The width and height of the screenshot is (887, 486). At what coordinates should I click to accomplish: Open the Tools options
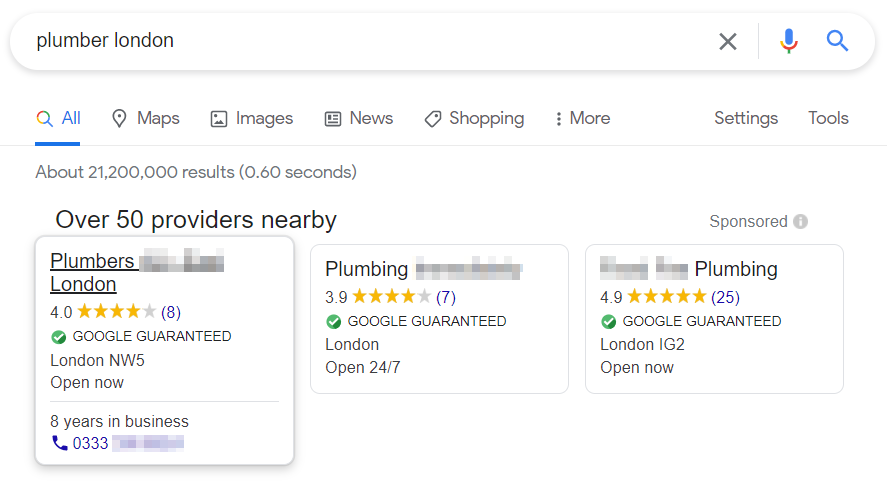828,118
